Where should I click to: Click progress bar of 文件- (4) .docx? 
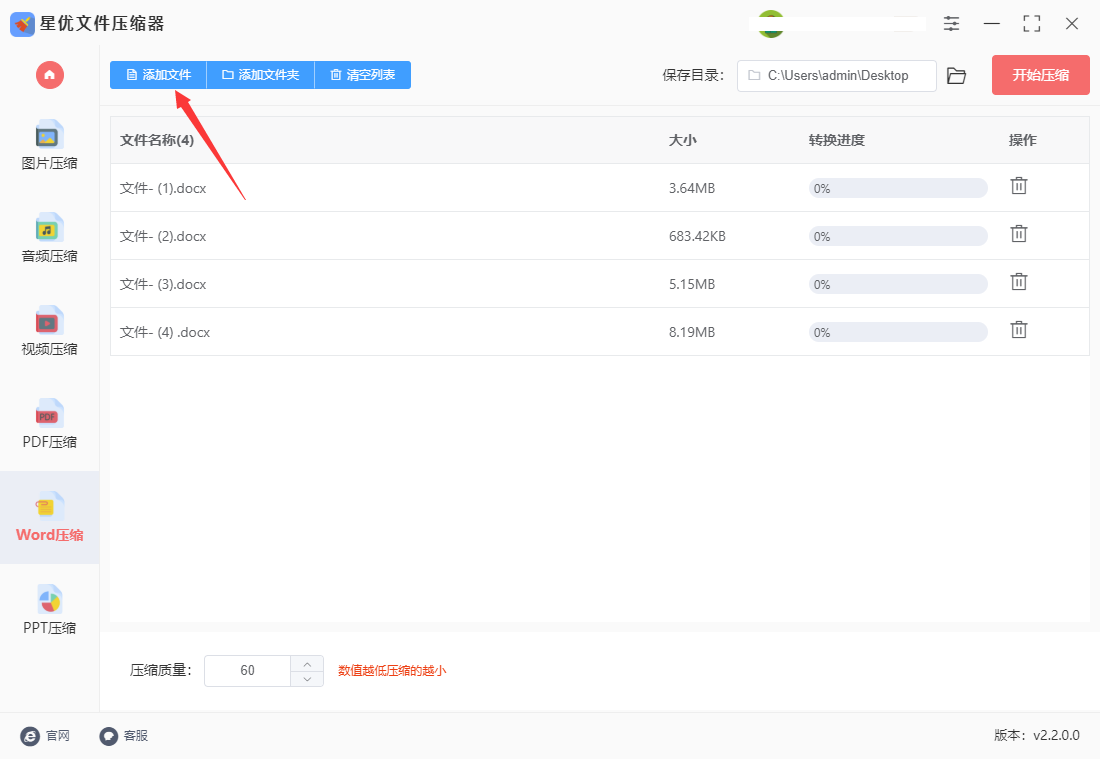[x=898, y=332]
